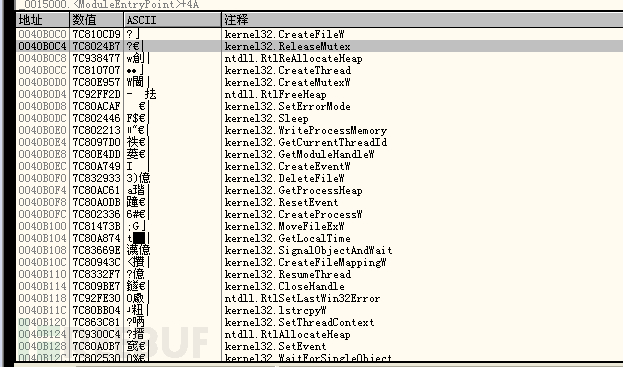Image resolution: width=623 pixels, height=367 pixels.
Task: Click value 7C938477
Action: pyautogui.click(x=97, y=58)
